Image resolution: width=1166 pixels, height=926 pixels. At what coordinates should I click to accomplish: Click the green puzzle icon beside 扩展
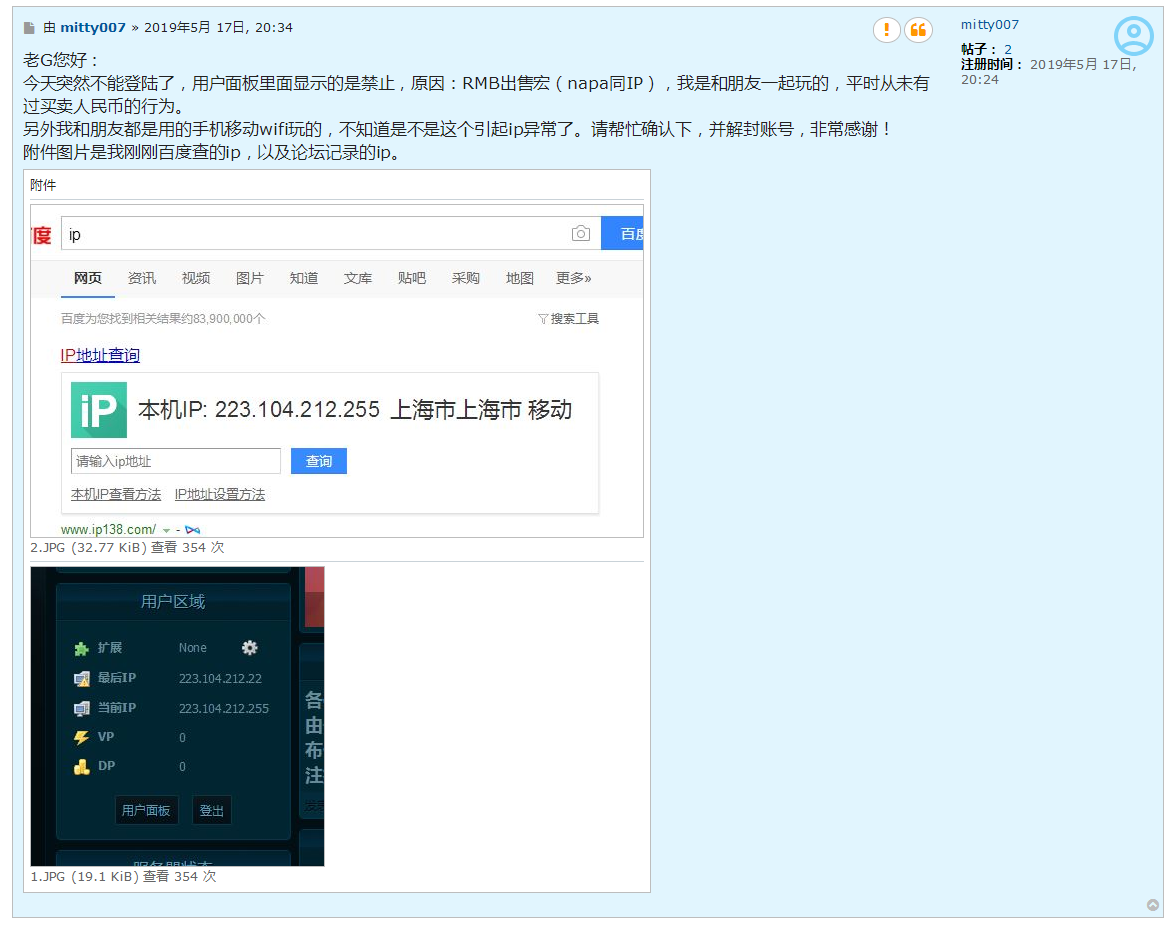coord(79,648)
